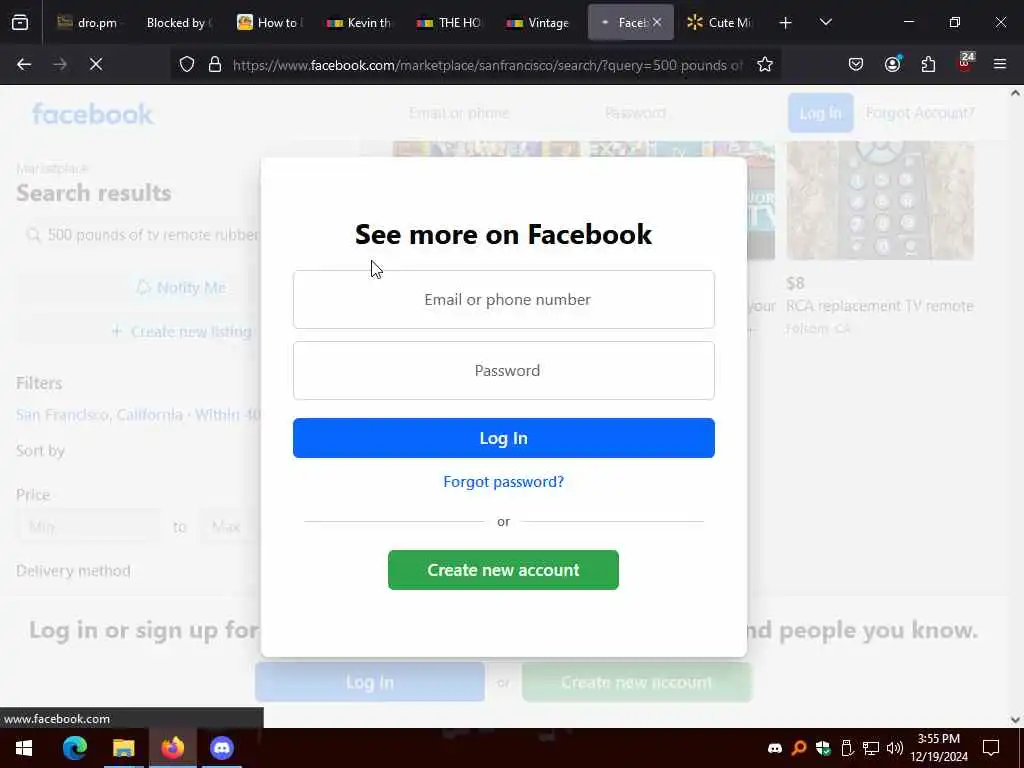Viewport: 1024px width, 768px height.
Task: Switch to the Kevin th tab
Action: (359, 23)
